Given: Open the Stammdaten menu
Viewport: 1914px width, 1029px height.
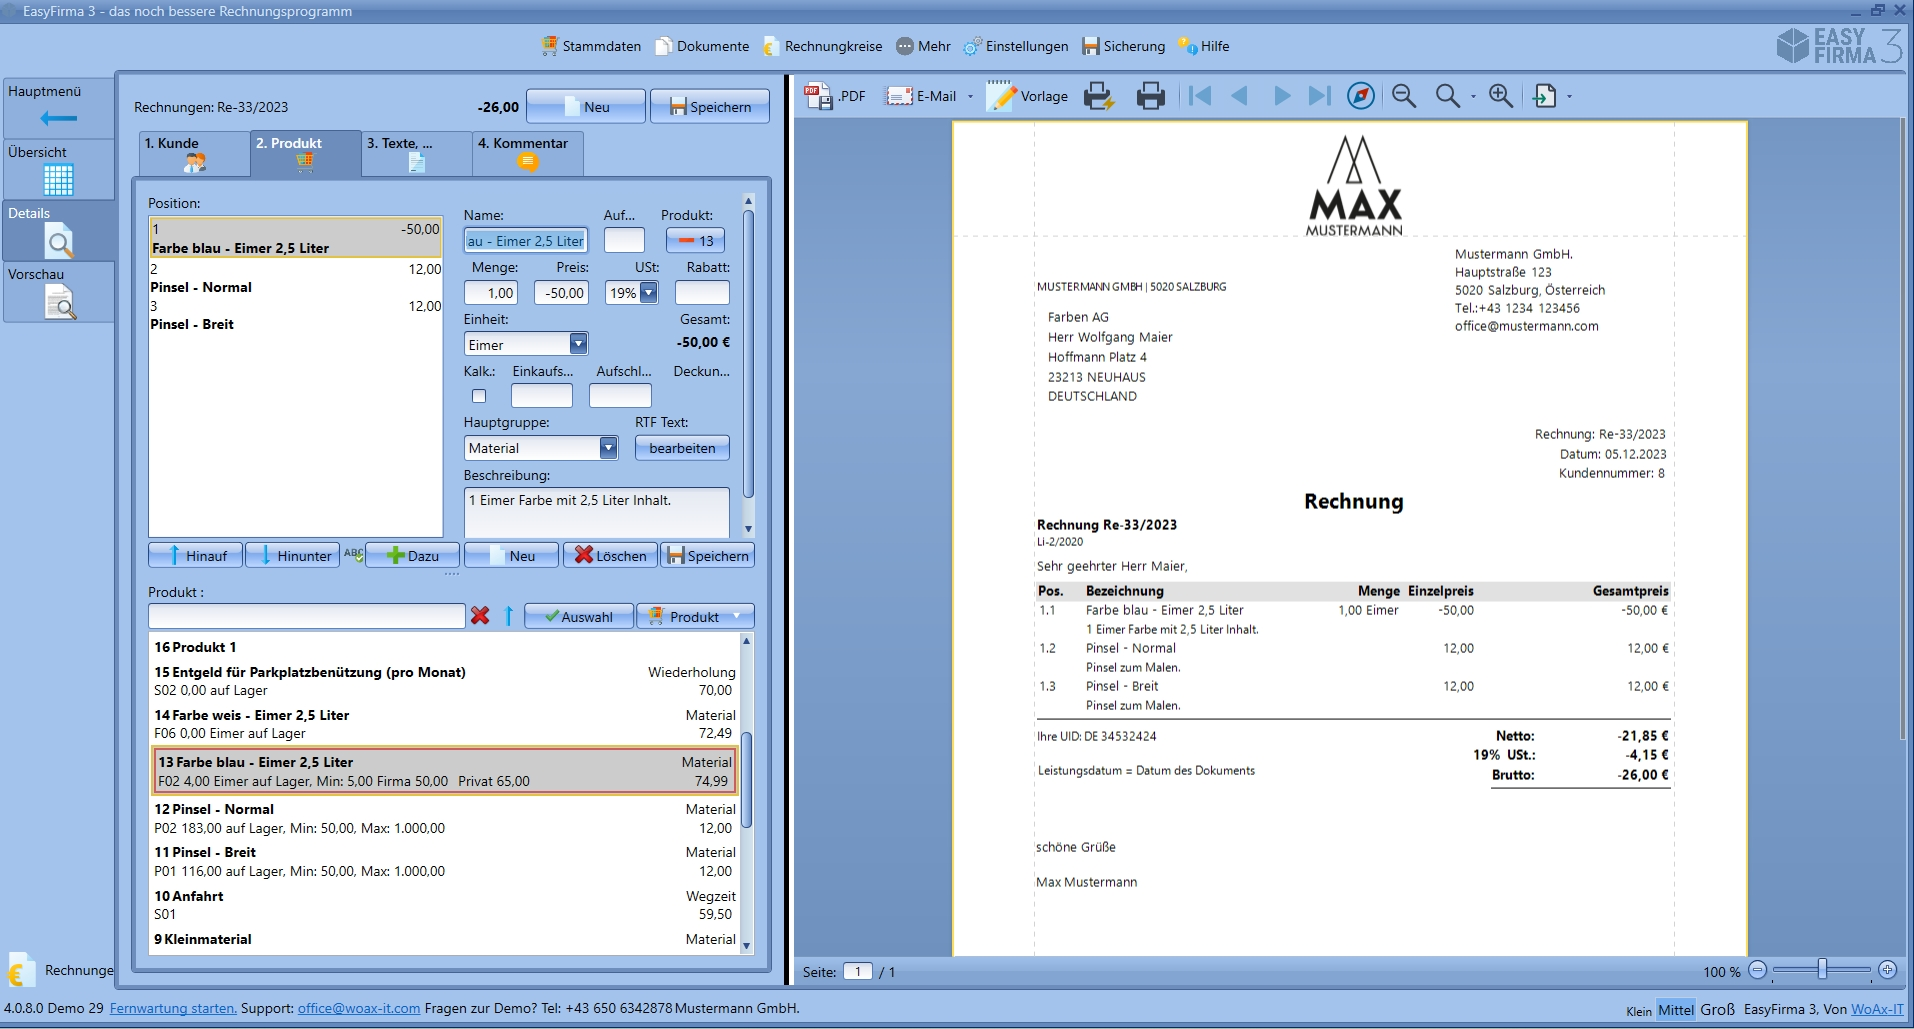Looking at the screenshot, I should pos(591,46).
